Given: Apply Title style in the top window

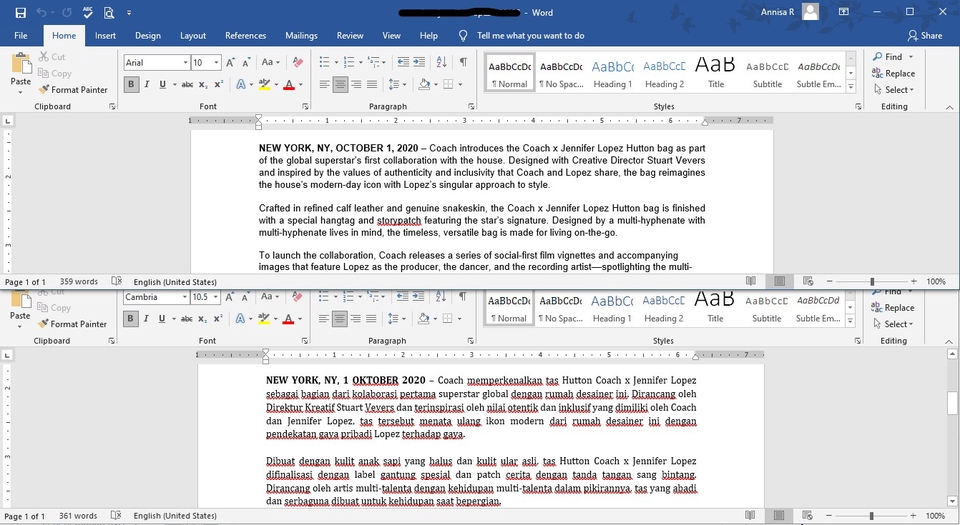Looking at the screenshot, I should [716, 73].
